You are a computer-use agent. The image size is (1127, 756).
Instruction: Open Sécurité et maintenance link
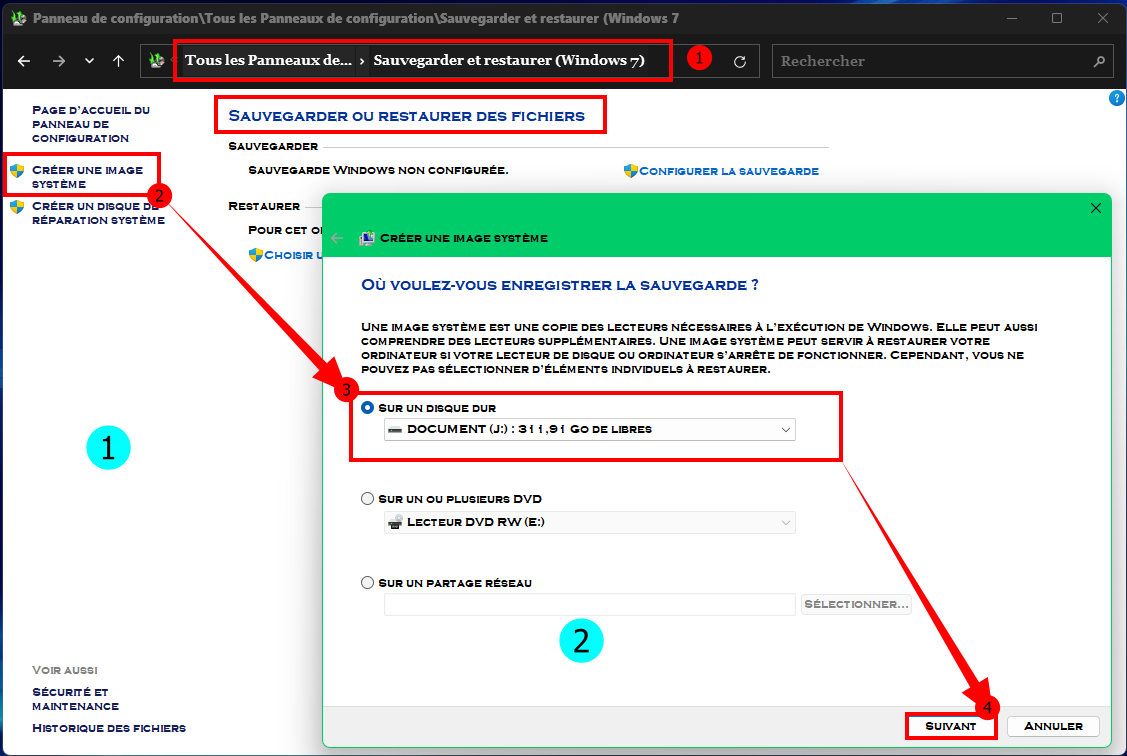[75, 699]
